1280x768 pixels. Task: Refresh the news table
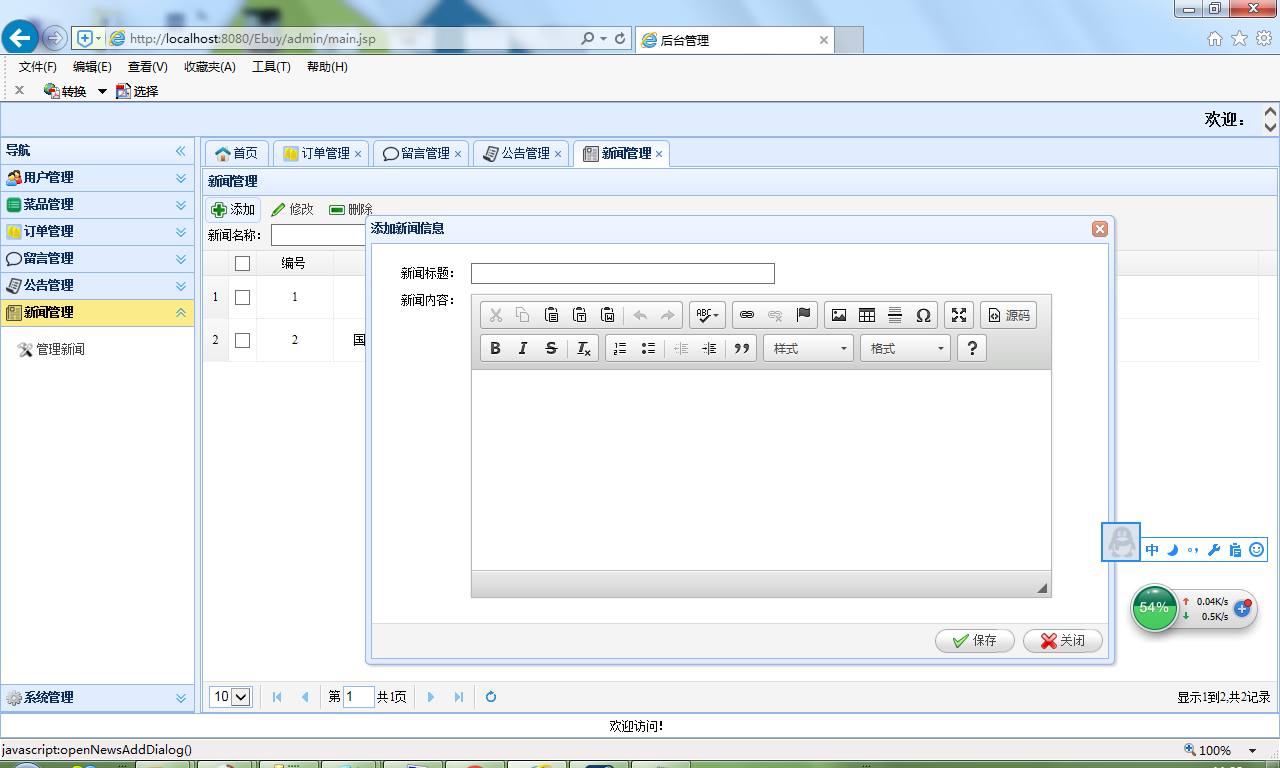(491, 697)
